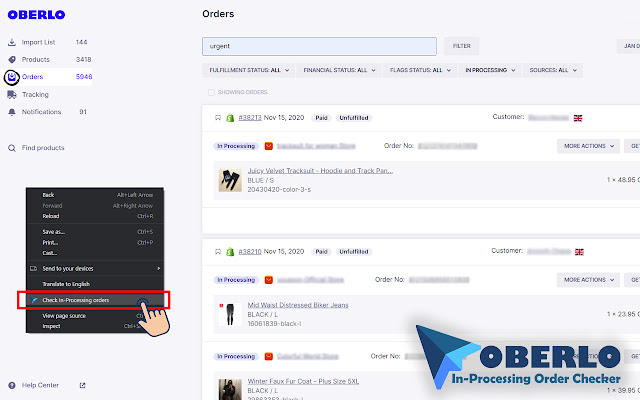
Task: Click Winter Faux Fur Coat thumbnail
Action: 230,389
